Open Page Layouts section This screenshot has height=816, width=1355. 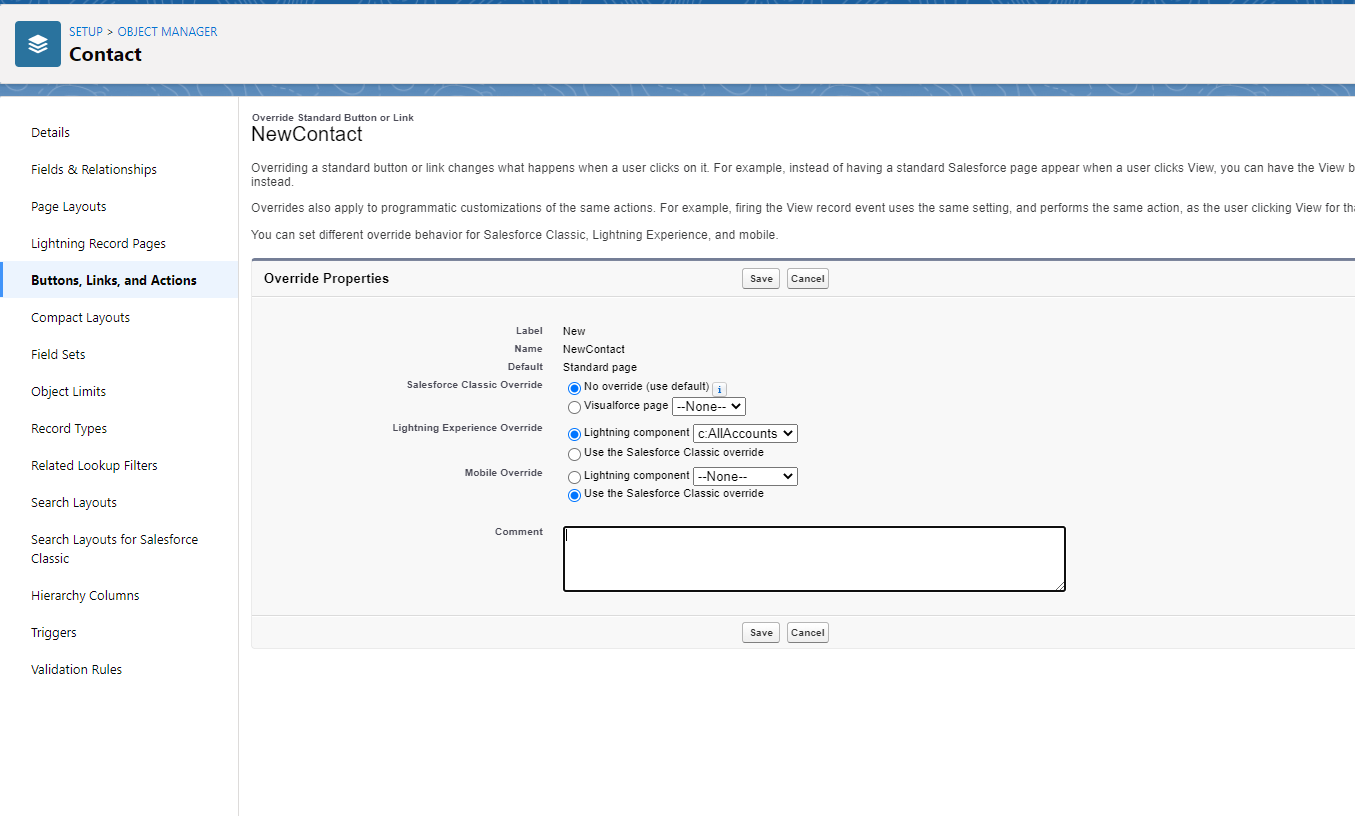point(69,206)
